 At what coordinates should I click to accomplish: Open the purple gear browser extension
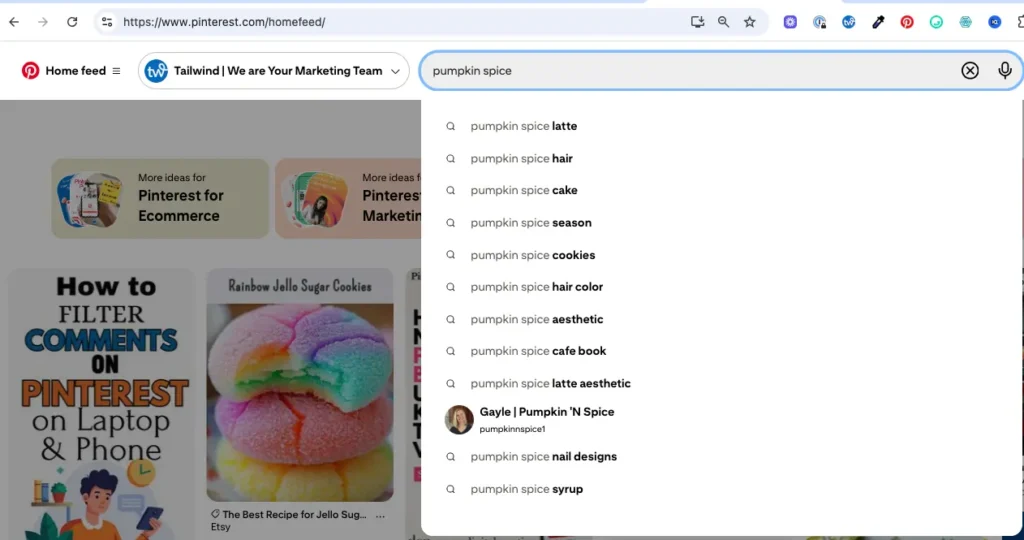coord(790,22)
